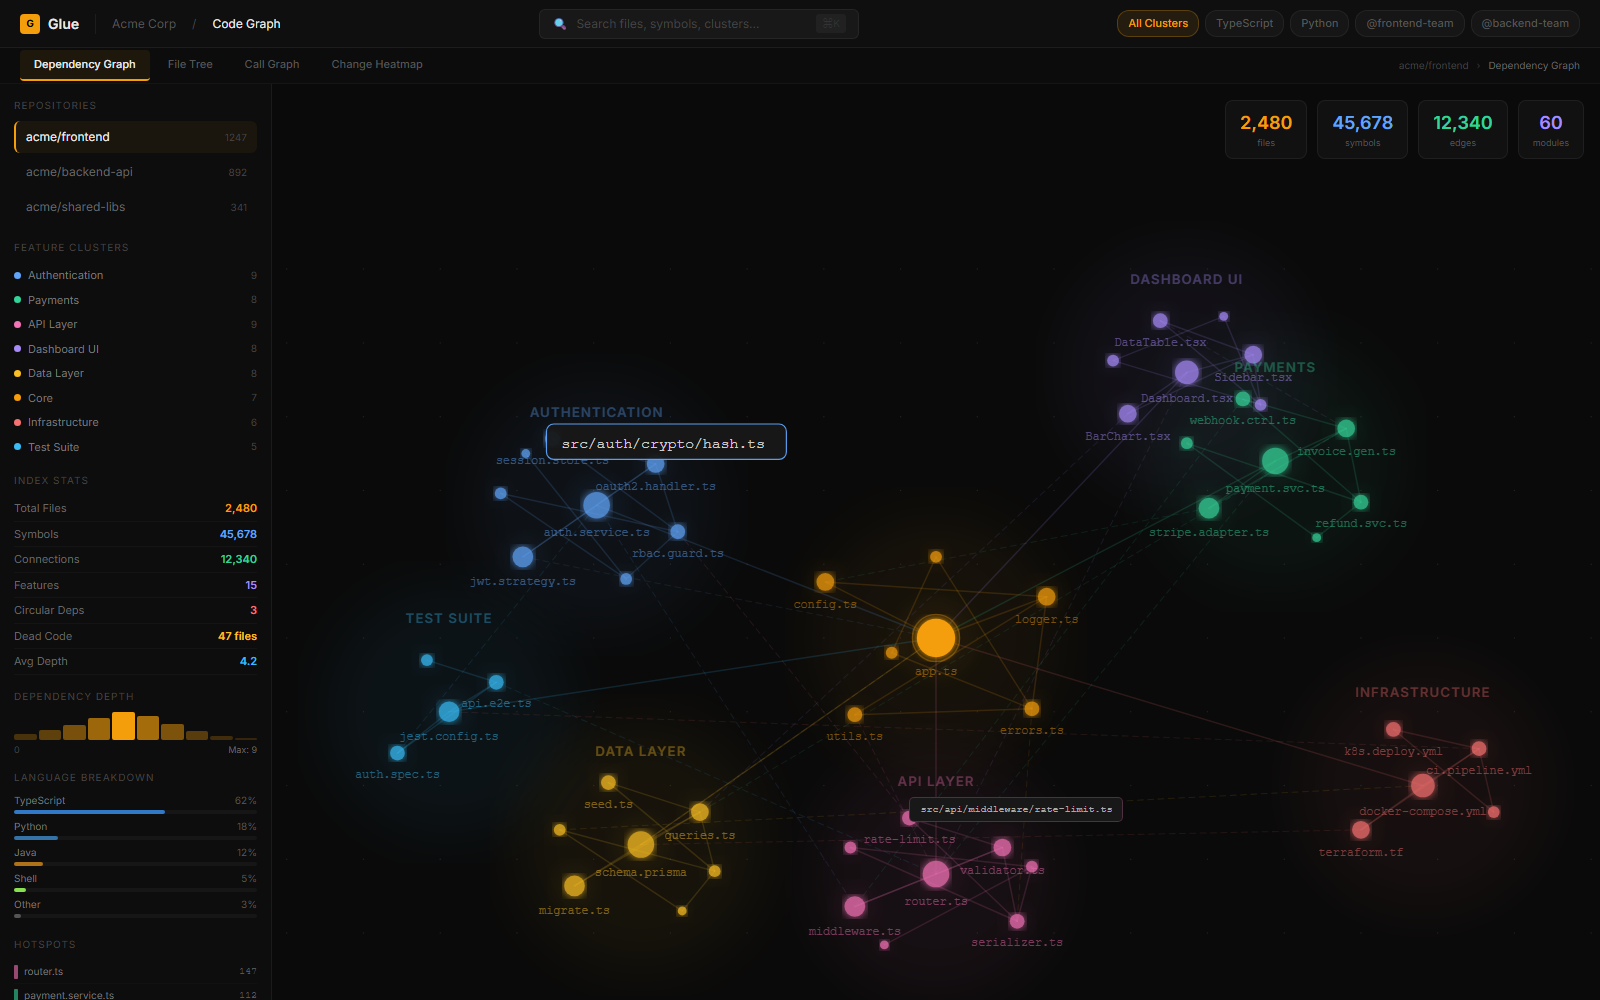Click the tallest dependency depth bar
The width and height of the screenshot is (1600, 1000).
coord(123,726)
